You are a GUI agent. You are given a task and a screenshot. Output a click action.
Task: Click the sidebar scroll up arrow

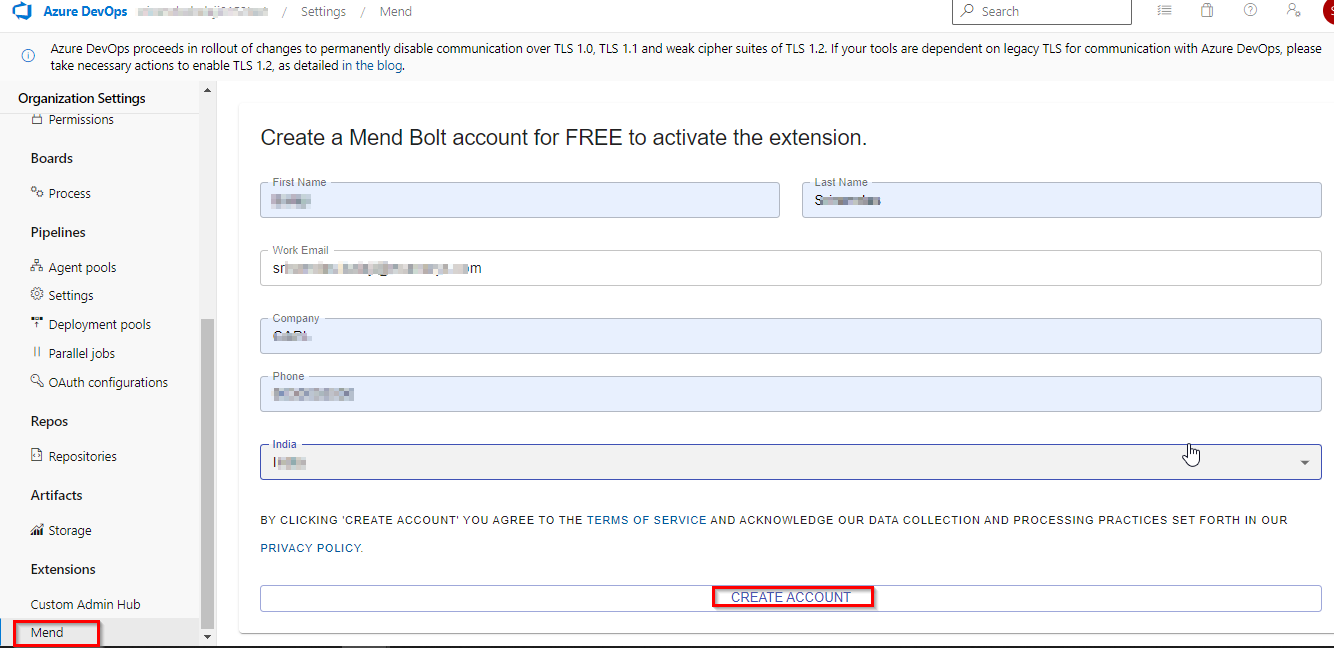pyautogui.click(x=208, y=90)
